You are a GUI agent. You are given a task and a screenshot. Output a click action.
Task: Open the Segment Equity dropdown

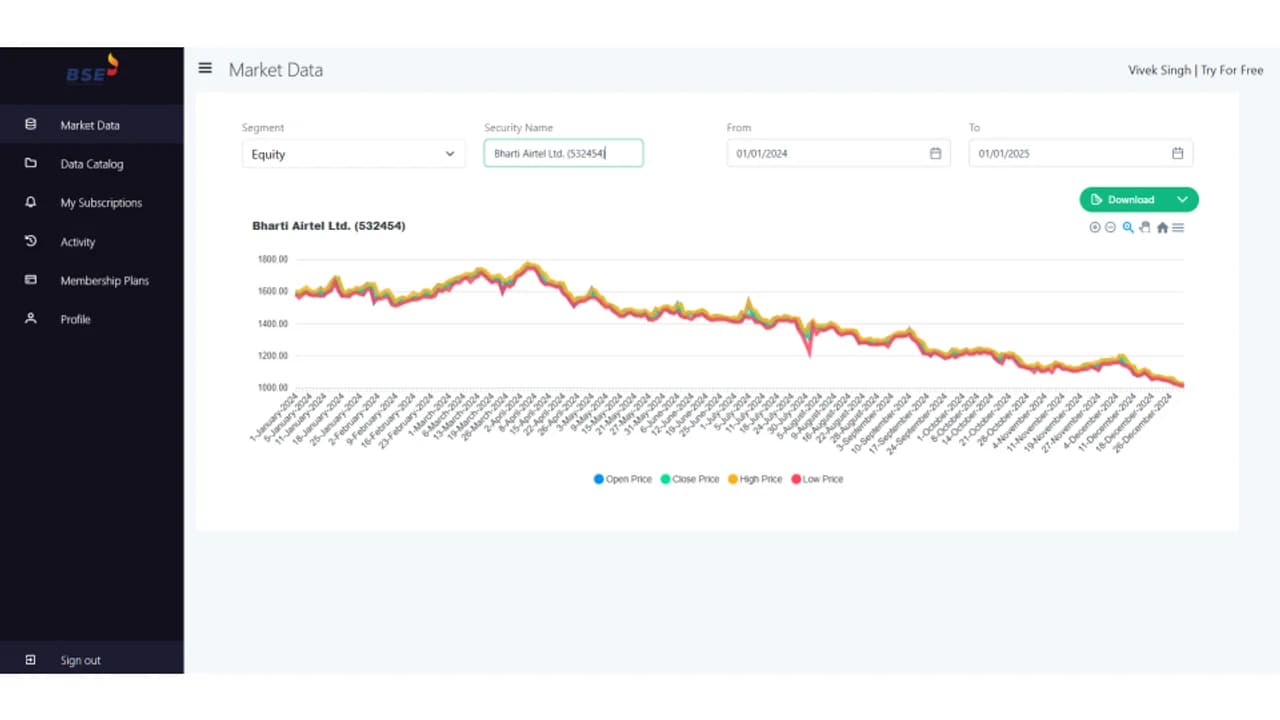tap(353, 154)
